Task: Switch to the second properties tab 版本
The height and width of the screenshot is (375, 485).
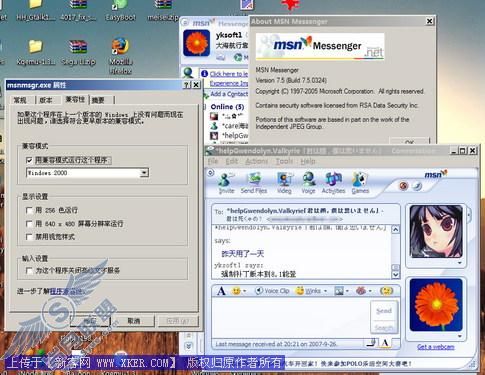Action: 46,100
